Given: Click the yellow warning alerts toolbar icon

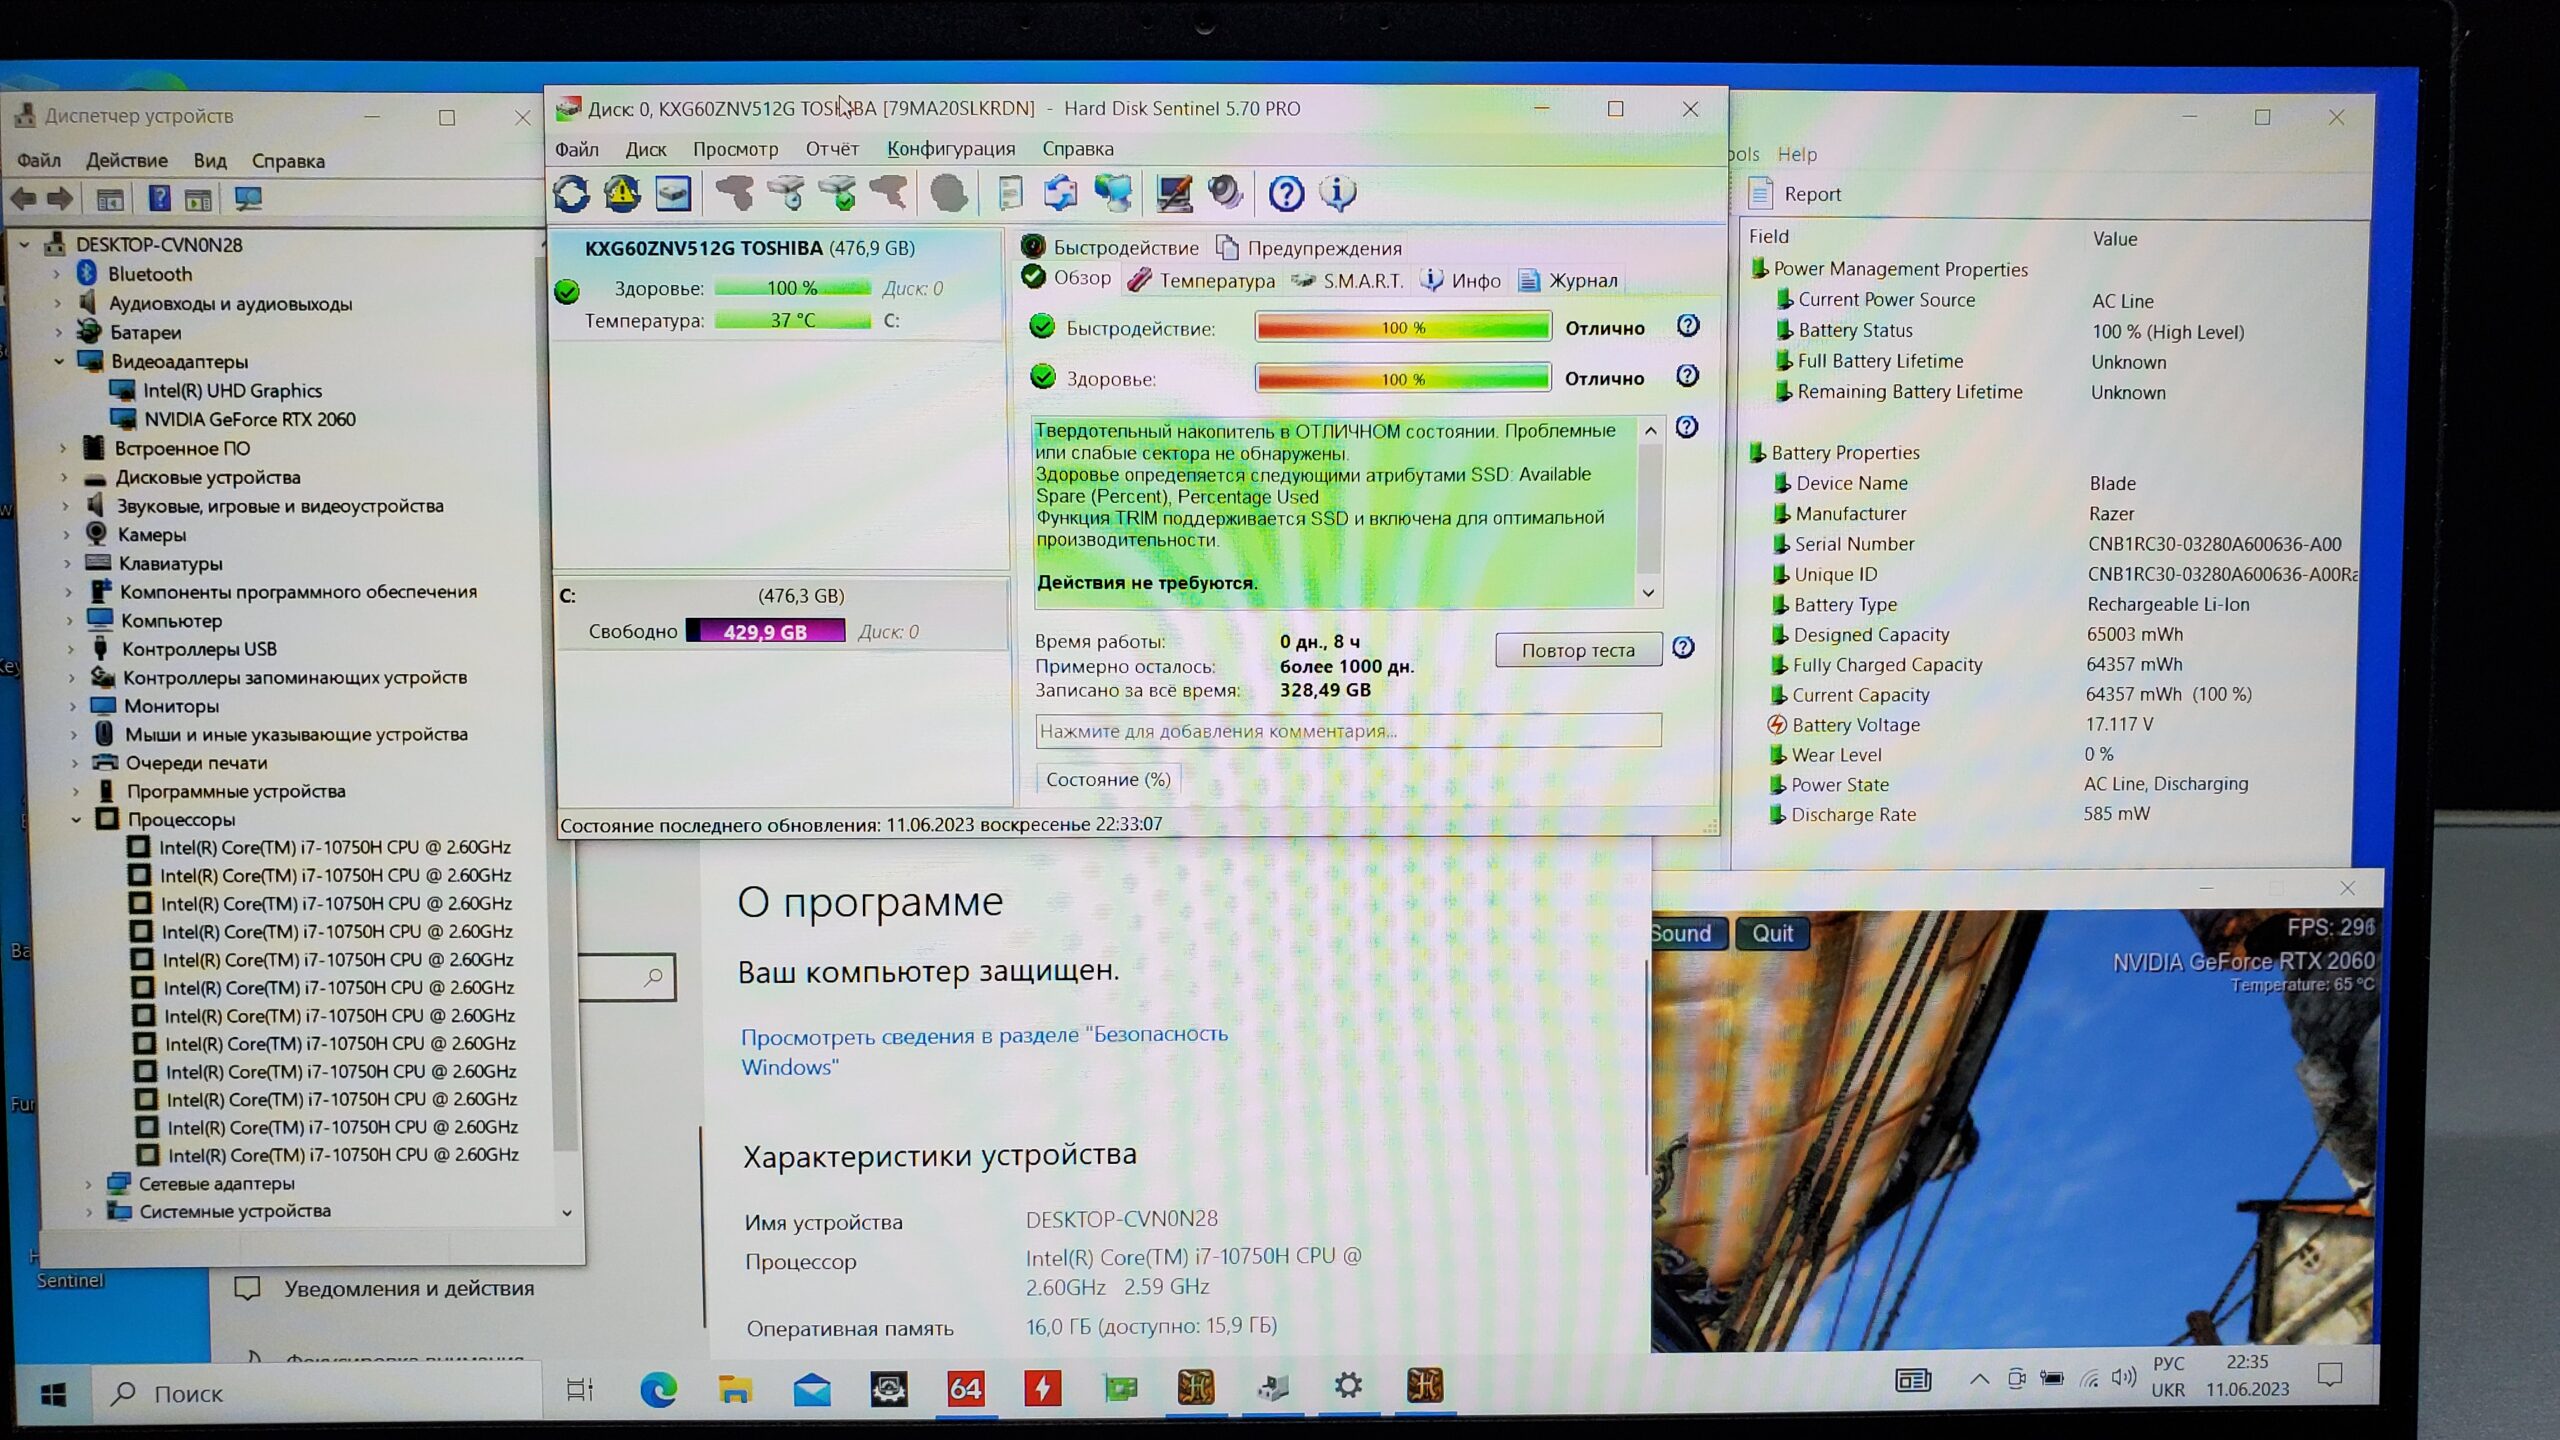Looking at the screenshot, I should coord(622,194).
